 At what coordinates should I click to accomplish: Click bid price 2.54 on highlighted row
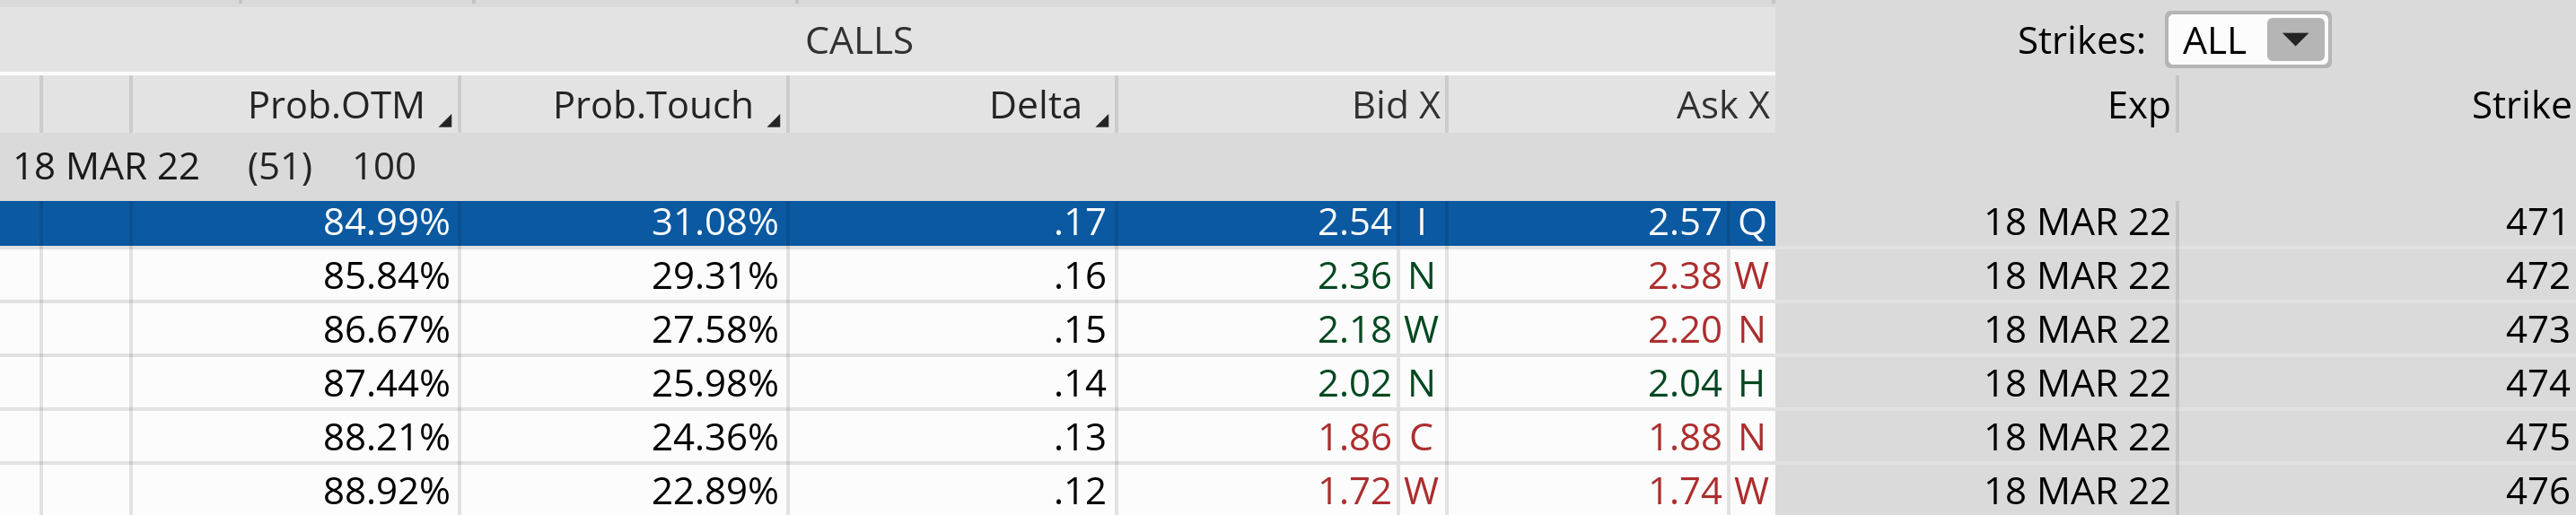(x=1353, y=222)
